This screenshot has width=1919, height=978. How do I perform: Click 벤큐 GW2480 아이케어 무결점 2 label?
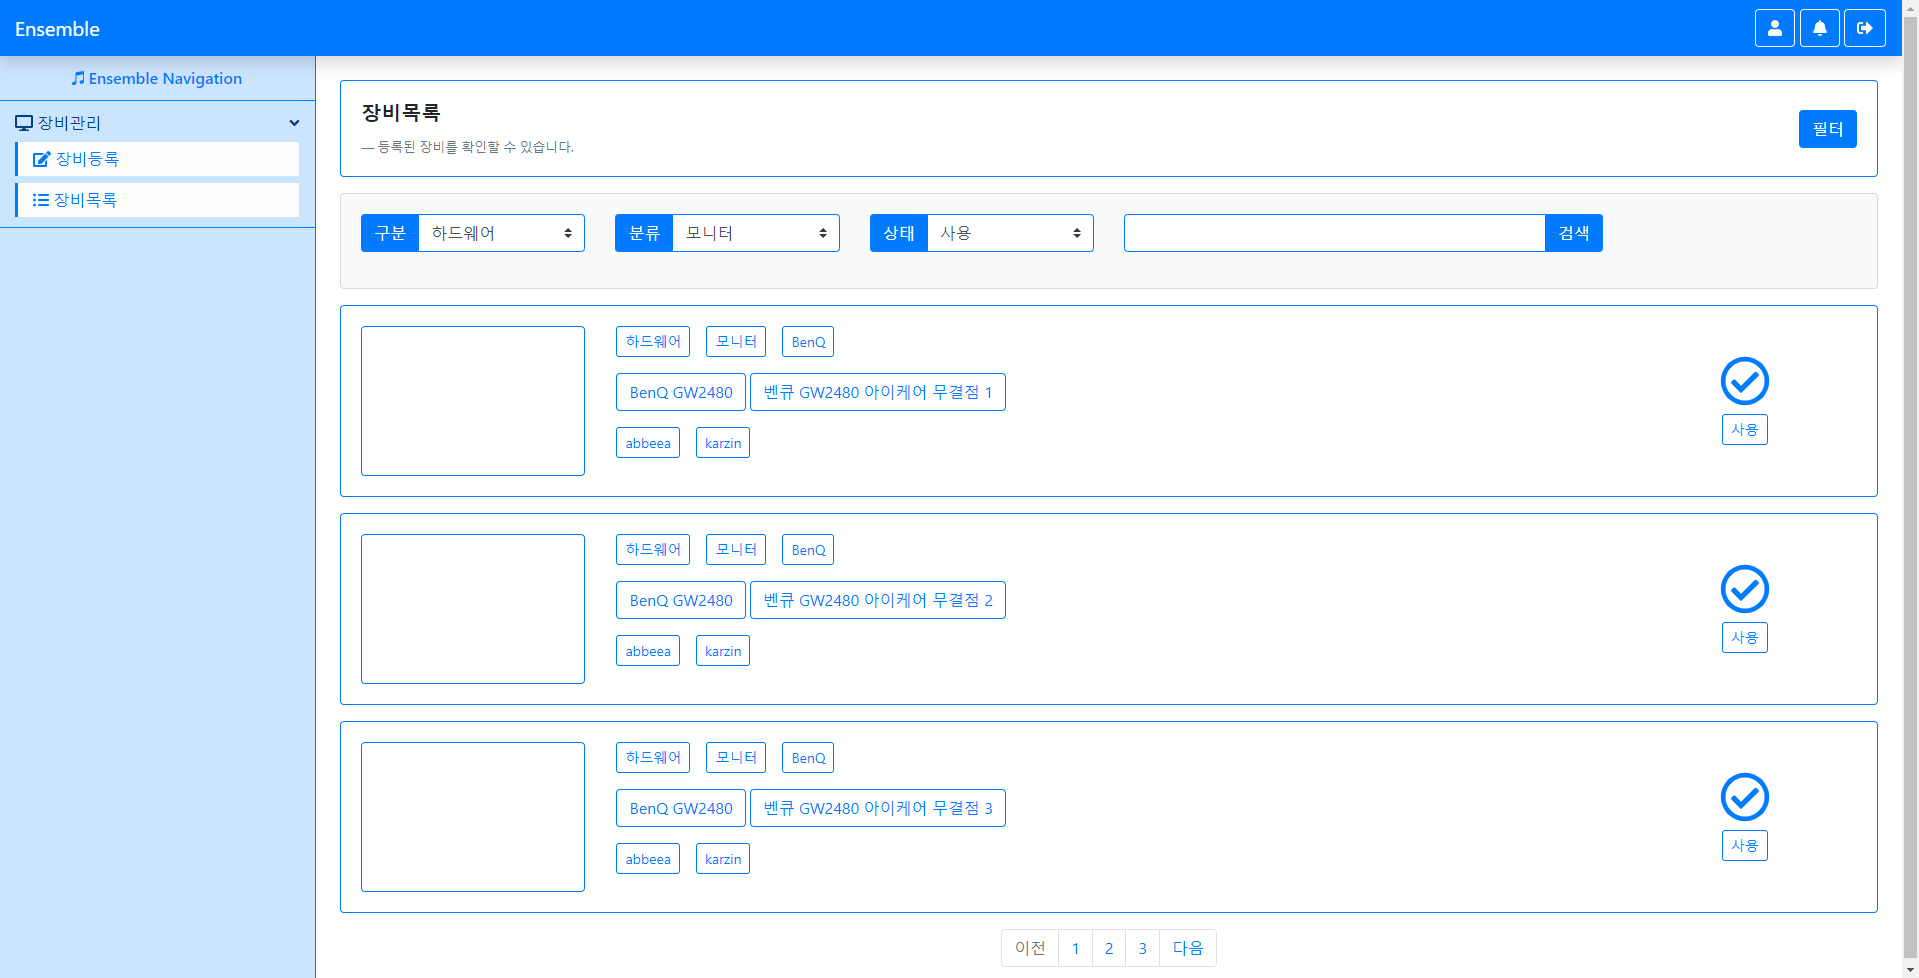tap(878, 600)
